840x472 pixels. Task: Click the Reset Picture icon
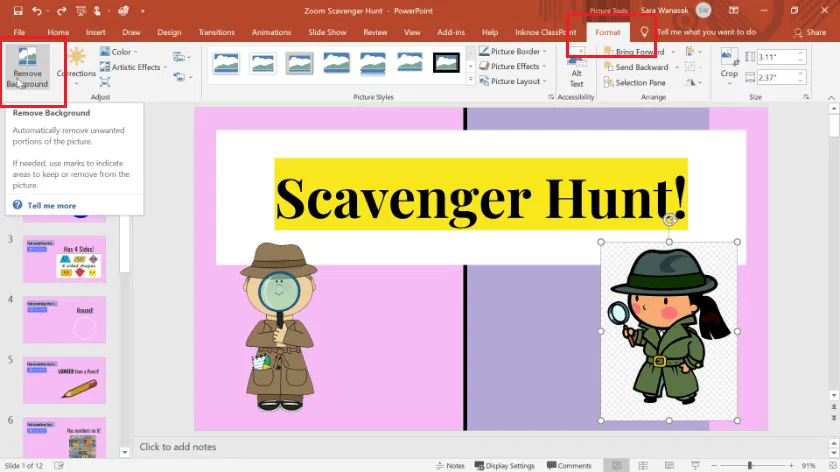coord(182,77)
